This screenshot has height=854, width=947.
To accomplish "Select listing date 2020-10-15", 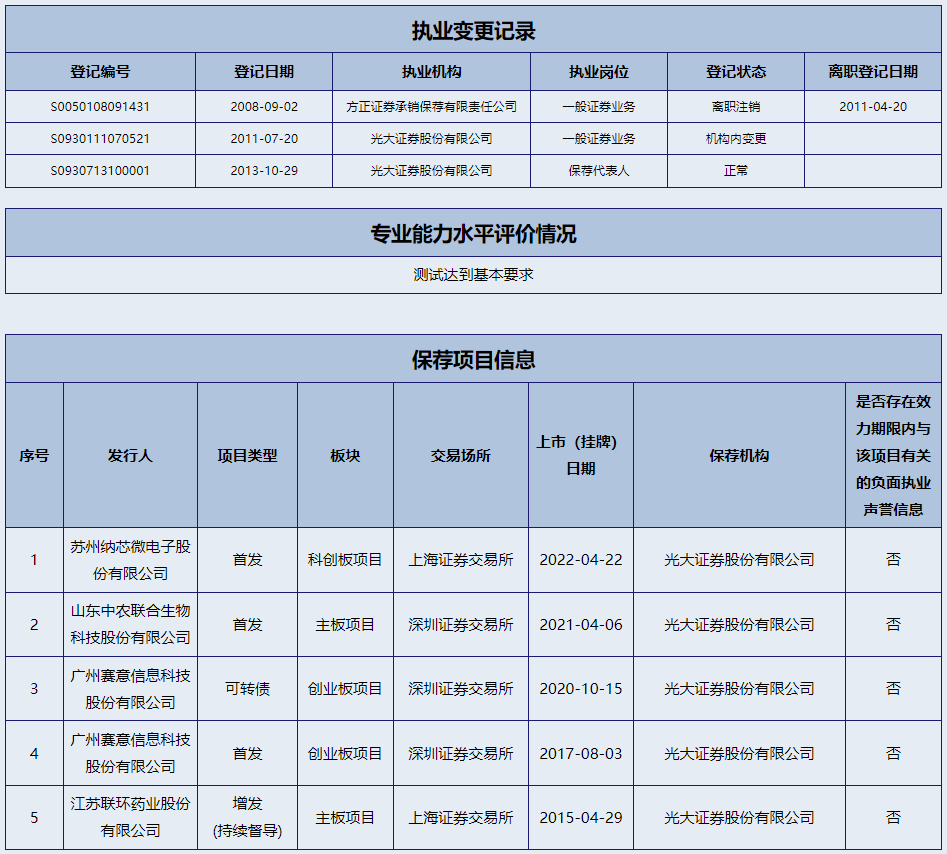I will [x=580, y=689].
